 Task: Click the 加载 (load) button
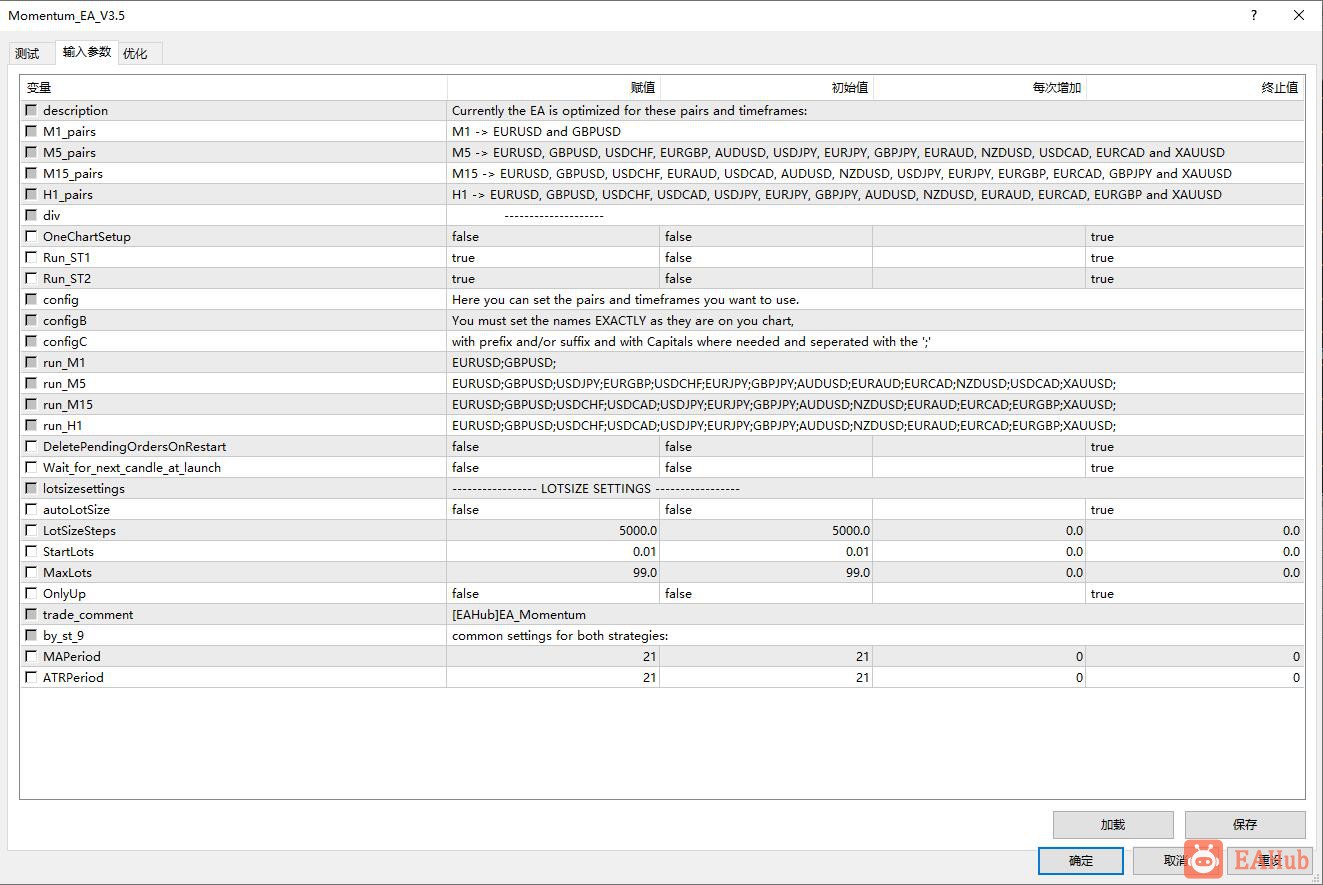click(1113, 824)
